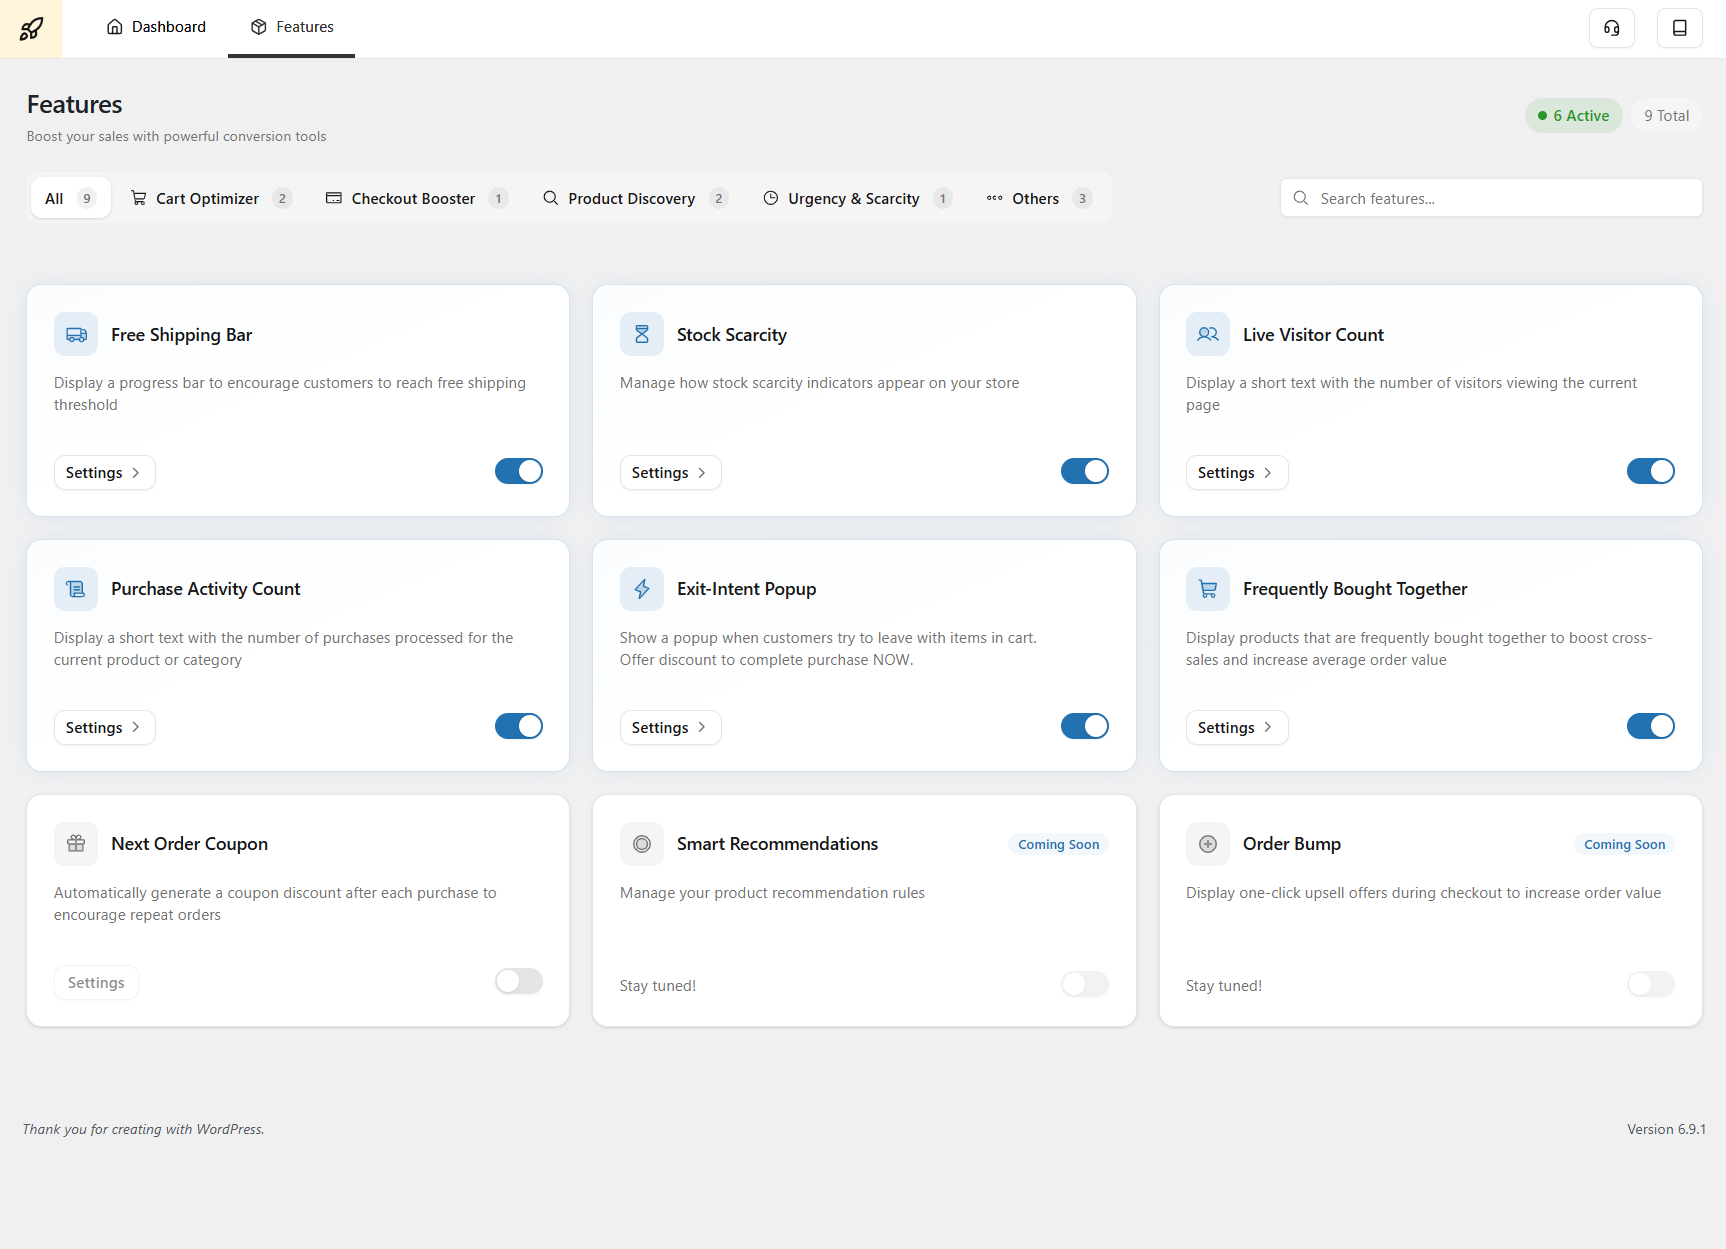Image resolution: width=1726 pixels, height=1249 pixels.
Task: Switch to the Dashboard tab
Action: [156, 27]
